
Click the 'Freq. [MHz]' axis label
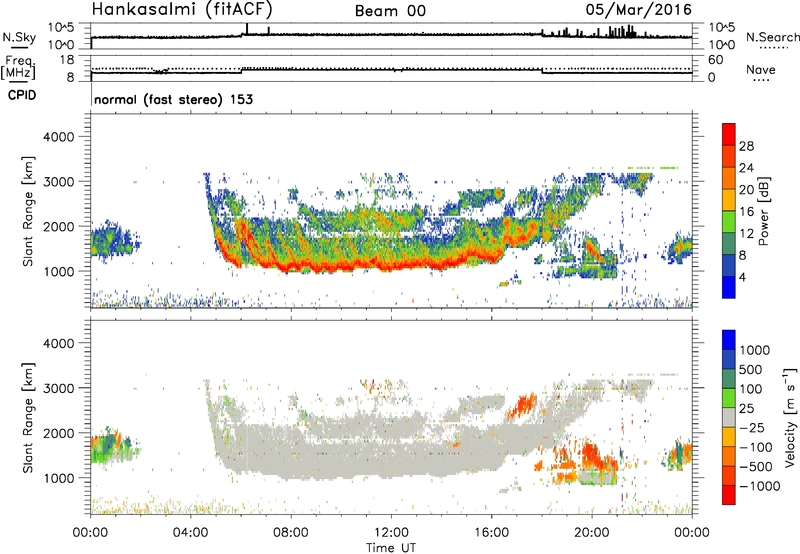pyautogui.click(x=18, y=67)
